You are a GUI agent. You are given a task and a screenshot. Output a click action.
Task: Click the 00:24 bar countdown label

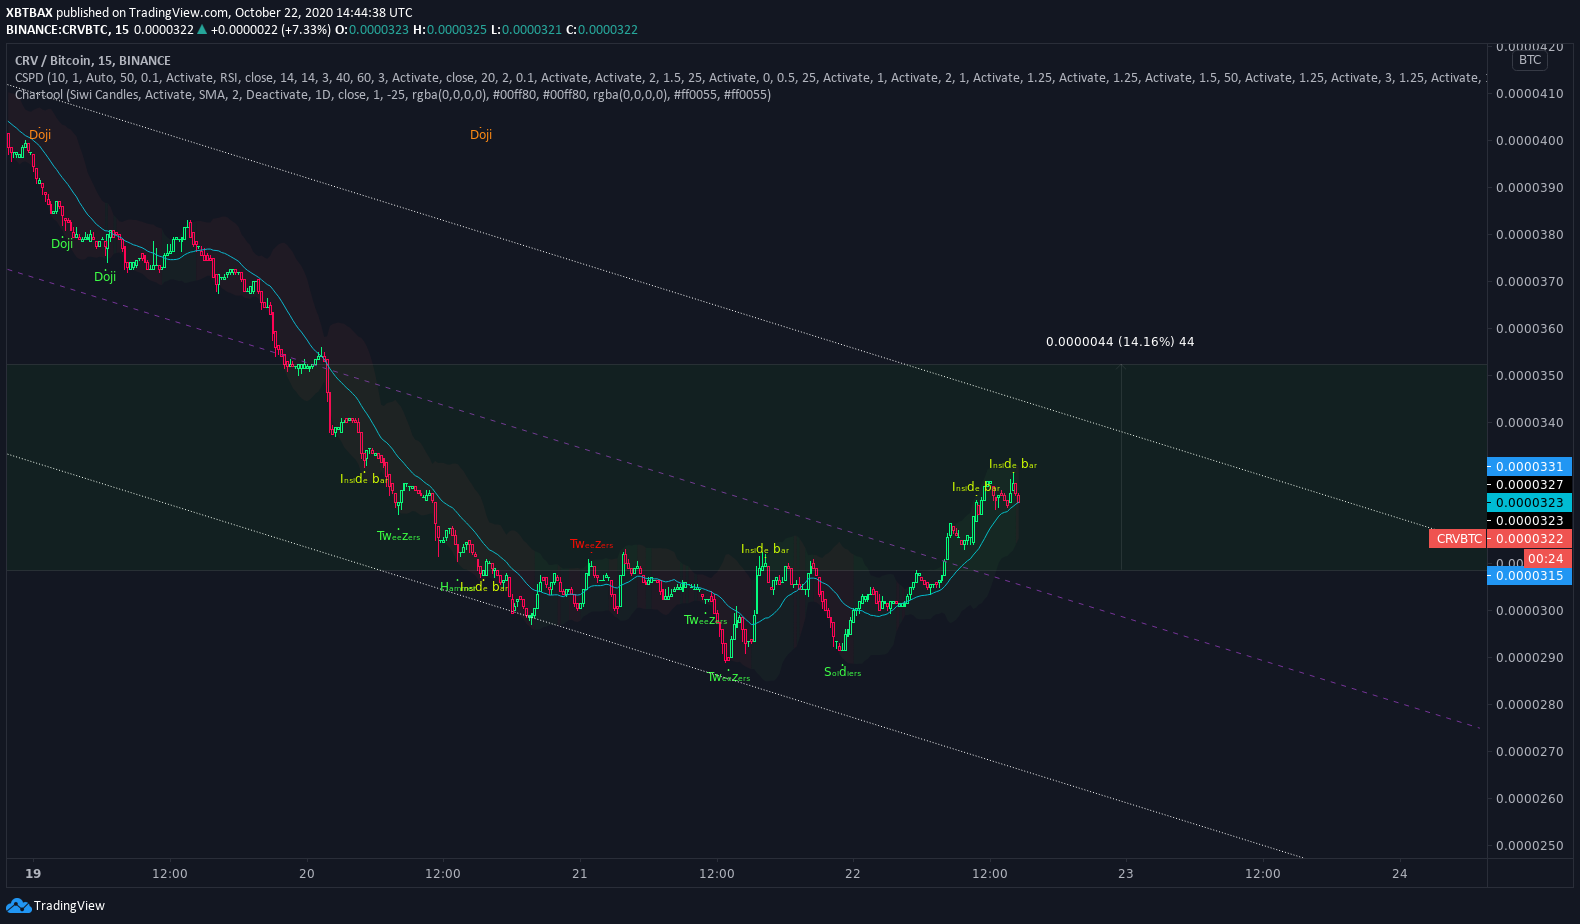tap(1546, 559)
